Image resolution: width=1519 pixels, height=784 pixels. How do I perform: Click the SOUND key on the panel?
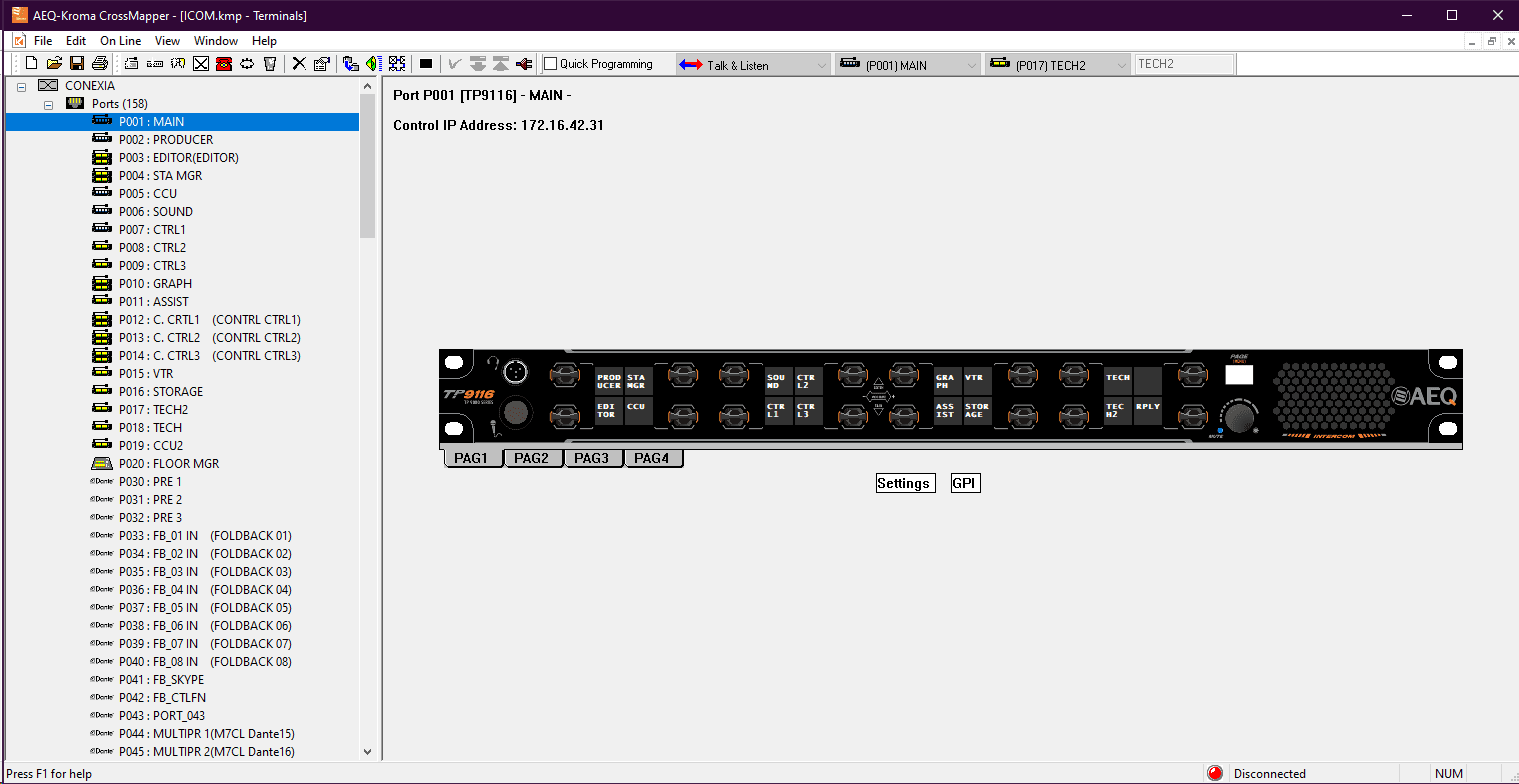click(x=778, y=381)
